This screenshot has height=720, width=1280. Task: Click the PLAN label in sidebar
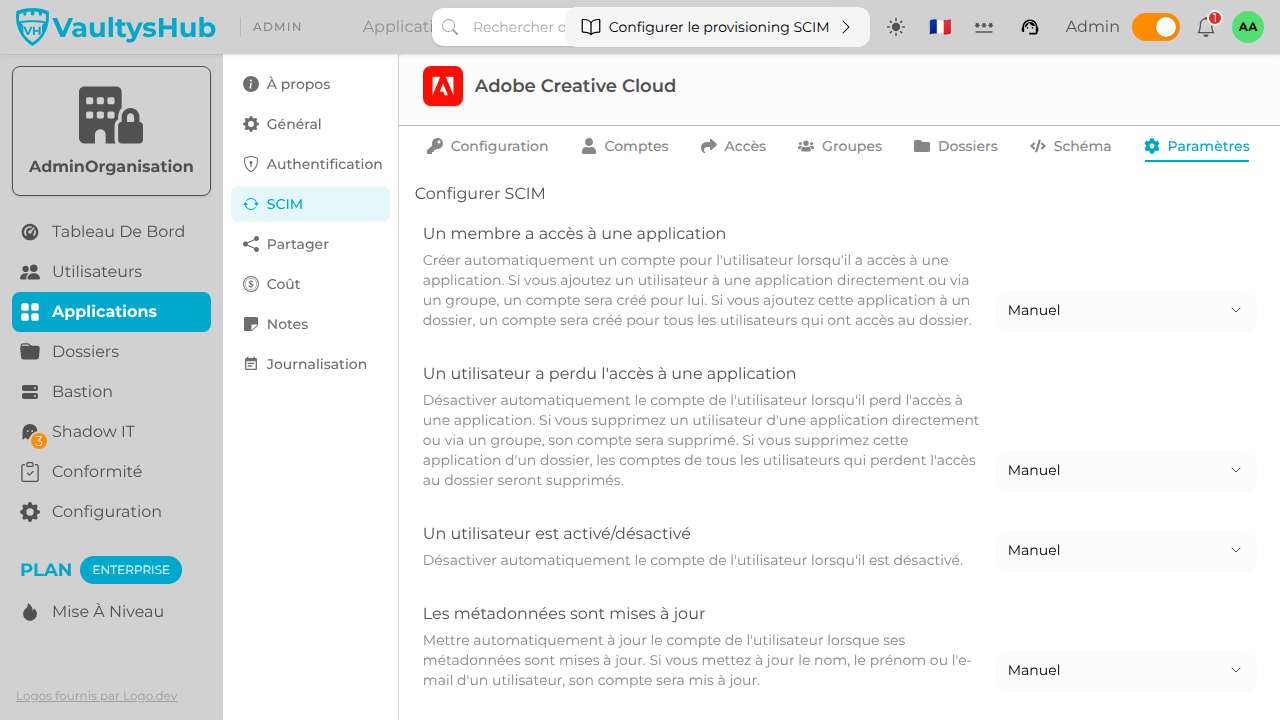click(x=46, y=570)
